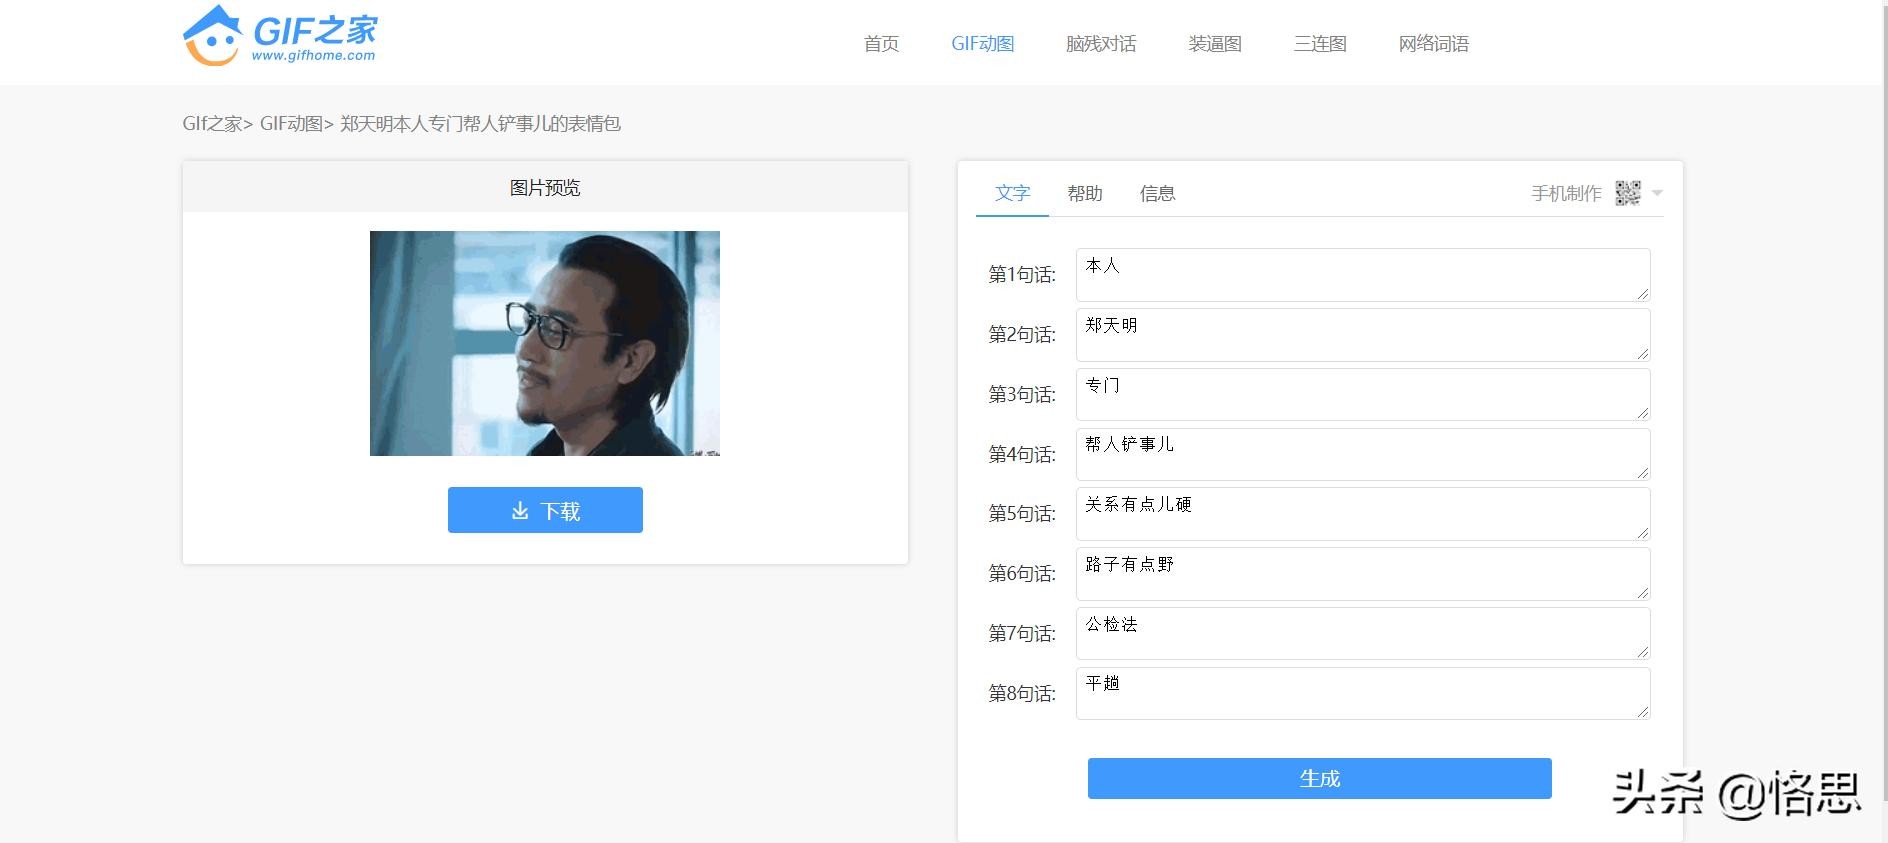Click the QR code icon
Image resolution: width=1888 pixels, height=843 pixels.
tap(1627, 193)
